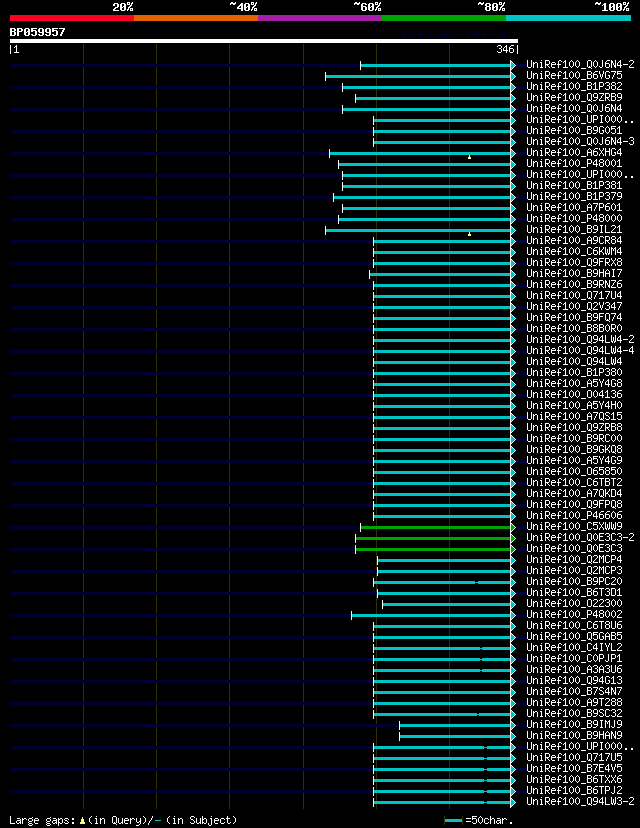Open hit UniRef100_Q0E3C3

pos(575,549)
